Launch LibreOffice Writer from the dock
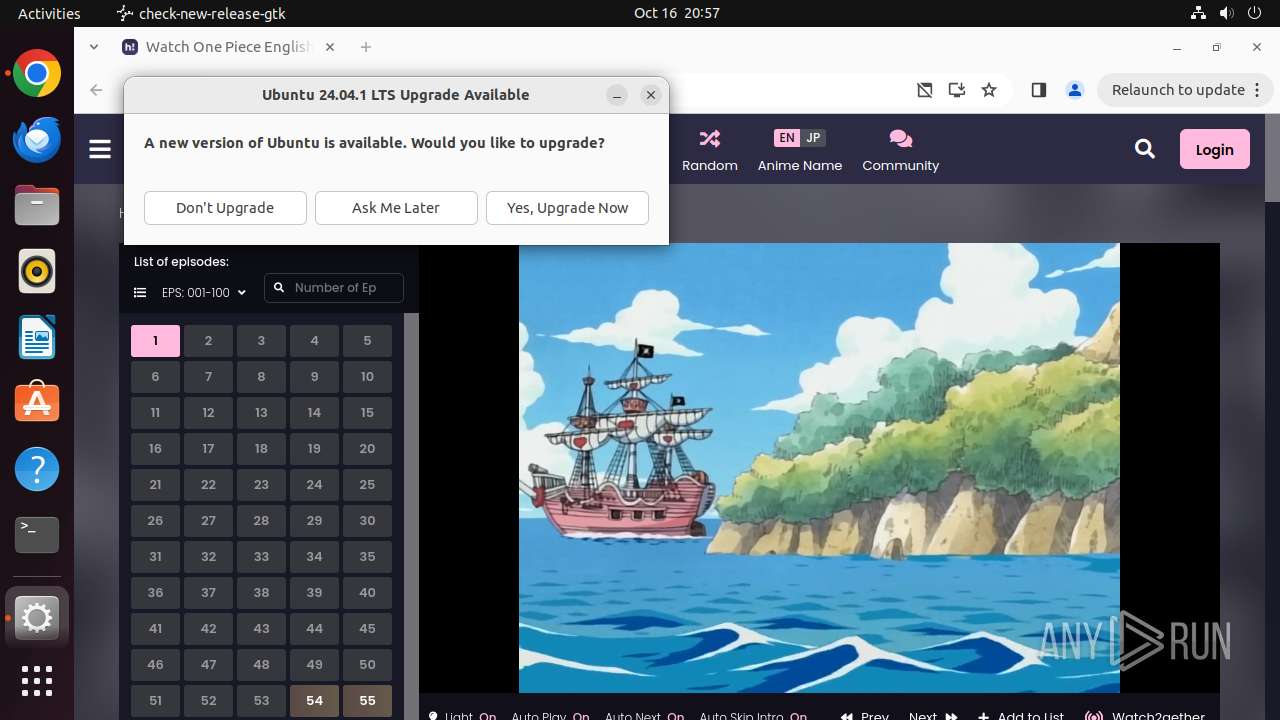The height and width of the screenshot is (720, 1280). [37, 337]
